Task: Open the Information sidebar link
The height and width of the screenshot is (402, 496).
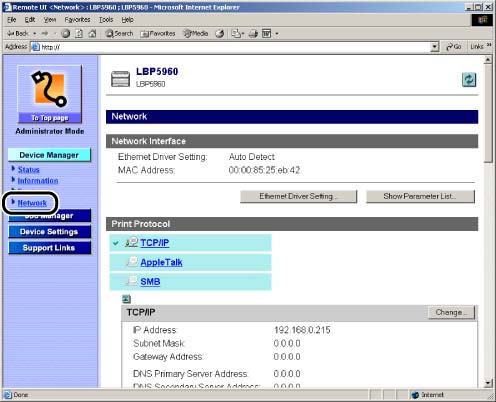Action: click(38, 181)
